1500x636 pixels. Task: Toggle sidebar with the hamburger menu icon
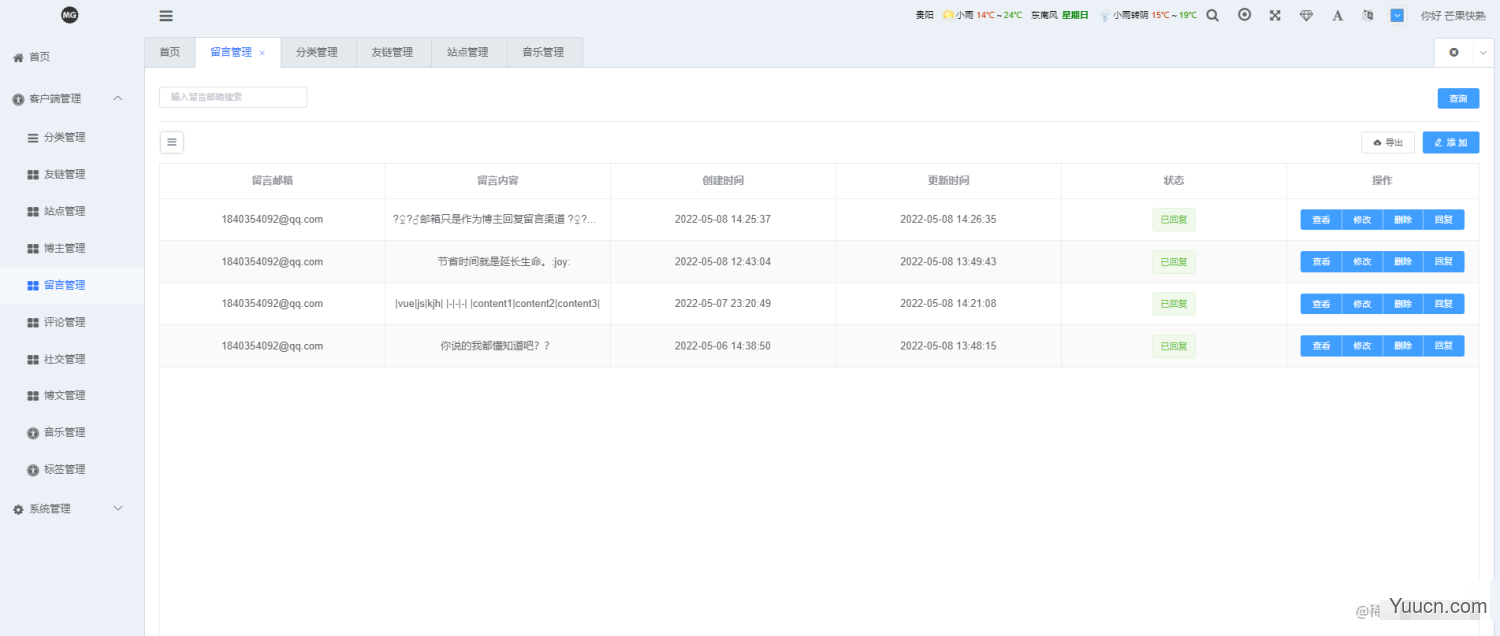click(166, 15)
